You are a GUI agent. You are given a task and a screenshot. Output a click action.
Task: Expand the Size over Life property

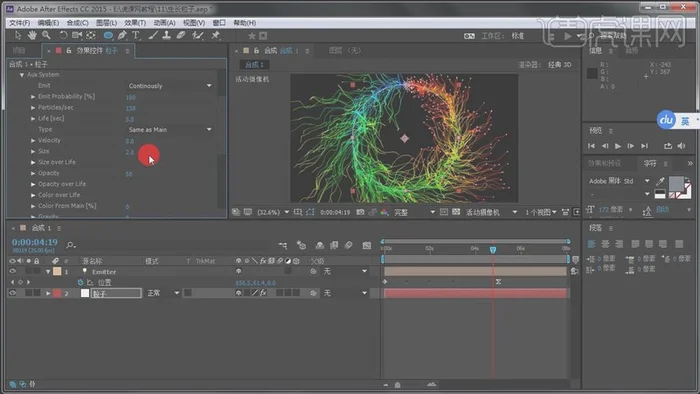coord(33,162)
